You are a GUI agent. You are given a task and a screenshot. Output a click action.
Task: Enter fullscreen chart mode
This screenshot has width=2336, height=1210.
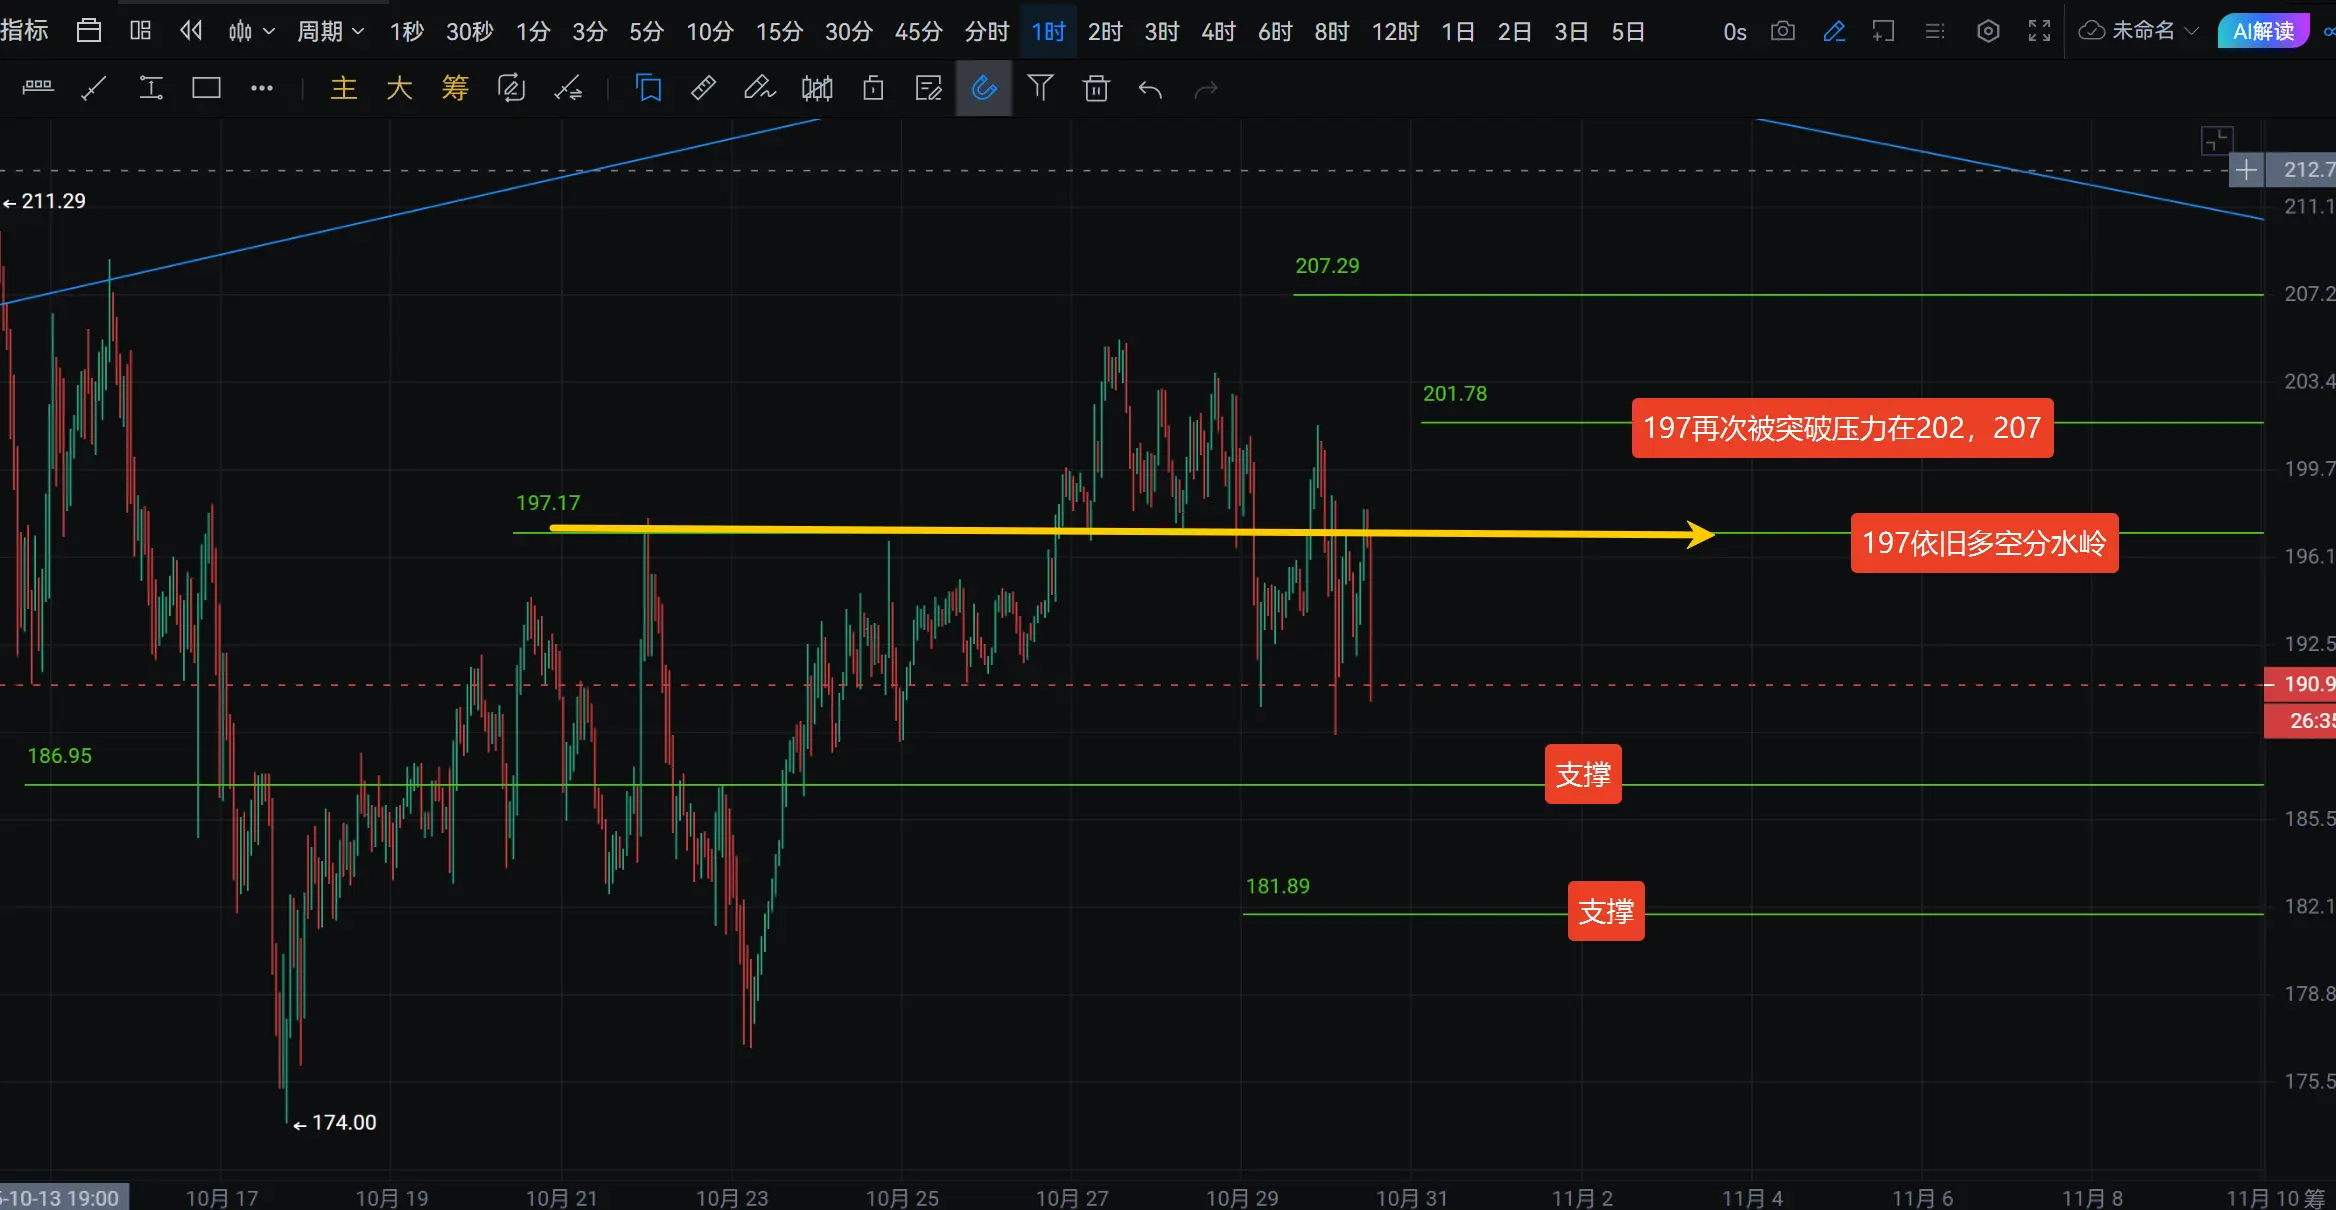[x=2039, y=31]
